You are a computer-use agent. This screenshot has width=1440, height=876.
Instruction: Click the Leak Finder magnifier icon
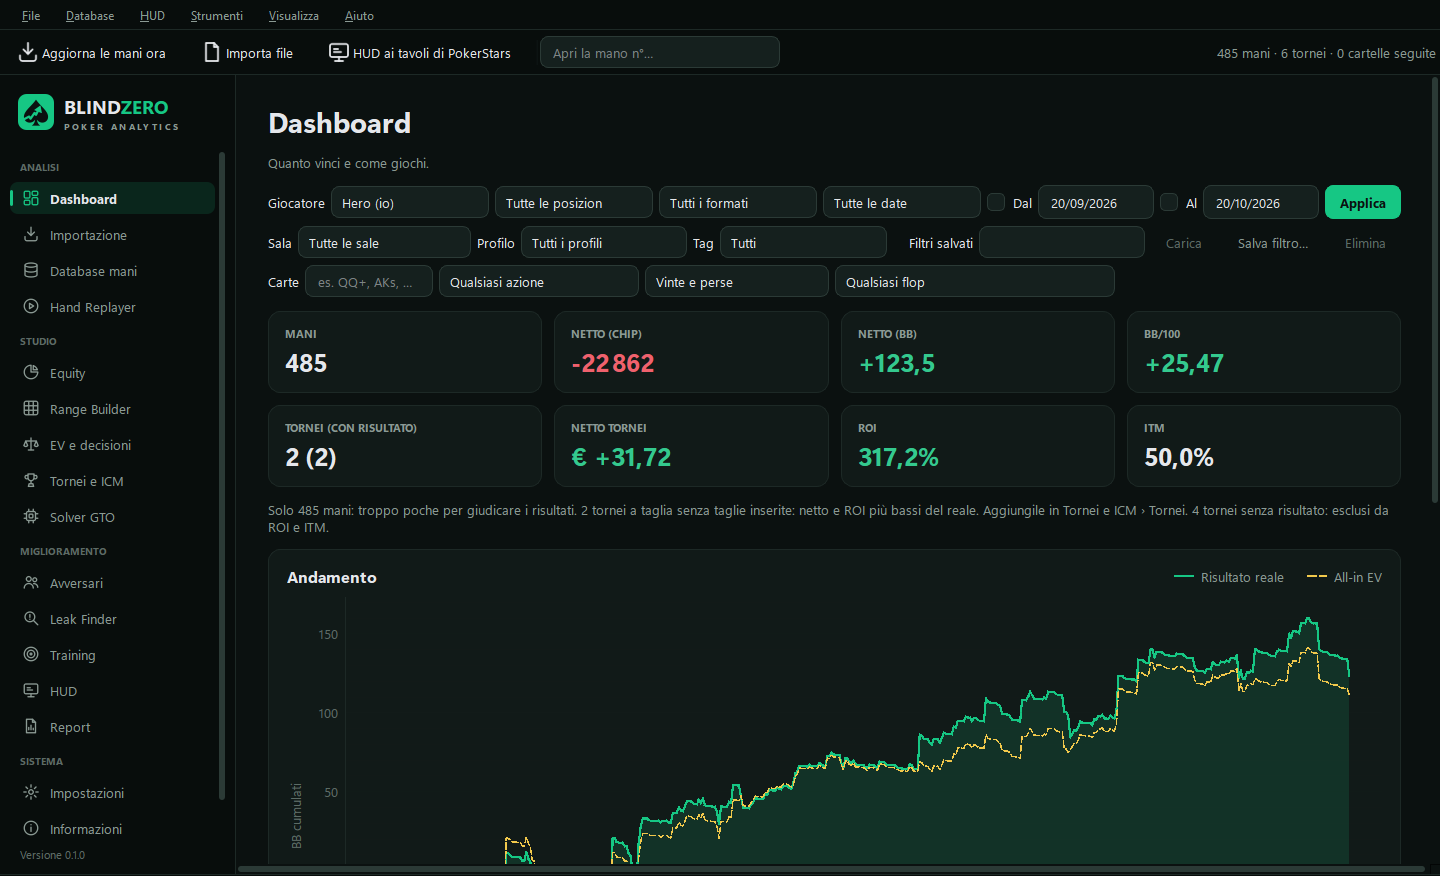31,618
